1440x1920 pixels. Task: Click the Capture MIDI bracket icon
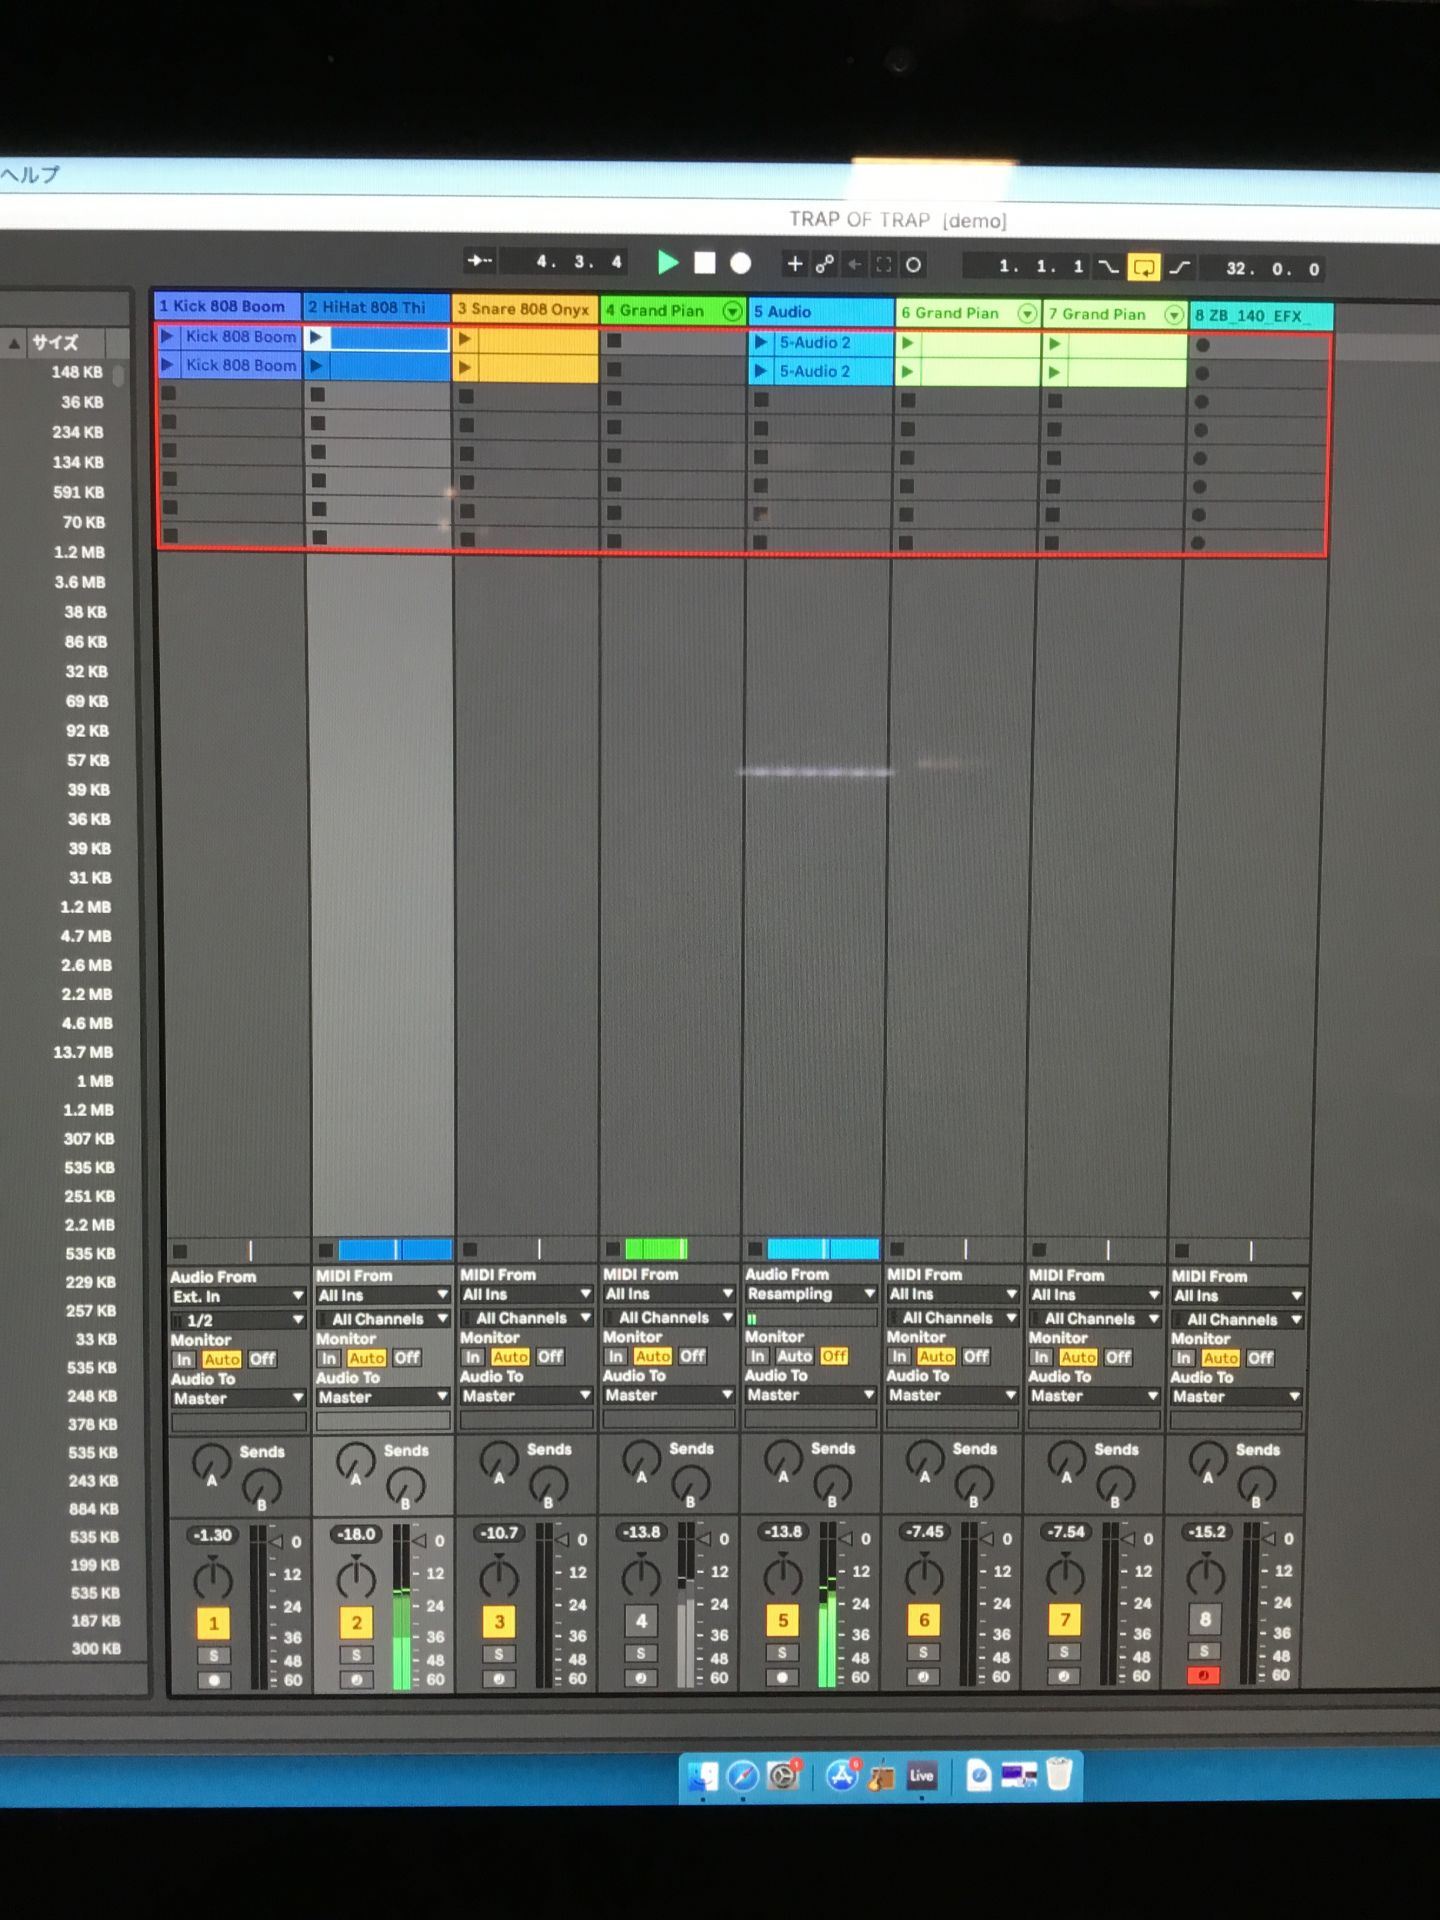tap(884, 265)
